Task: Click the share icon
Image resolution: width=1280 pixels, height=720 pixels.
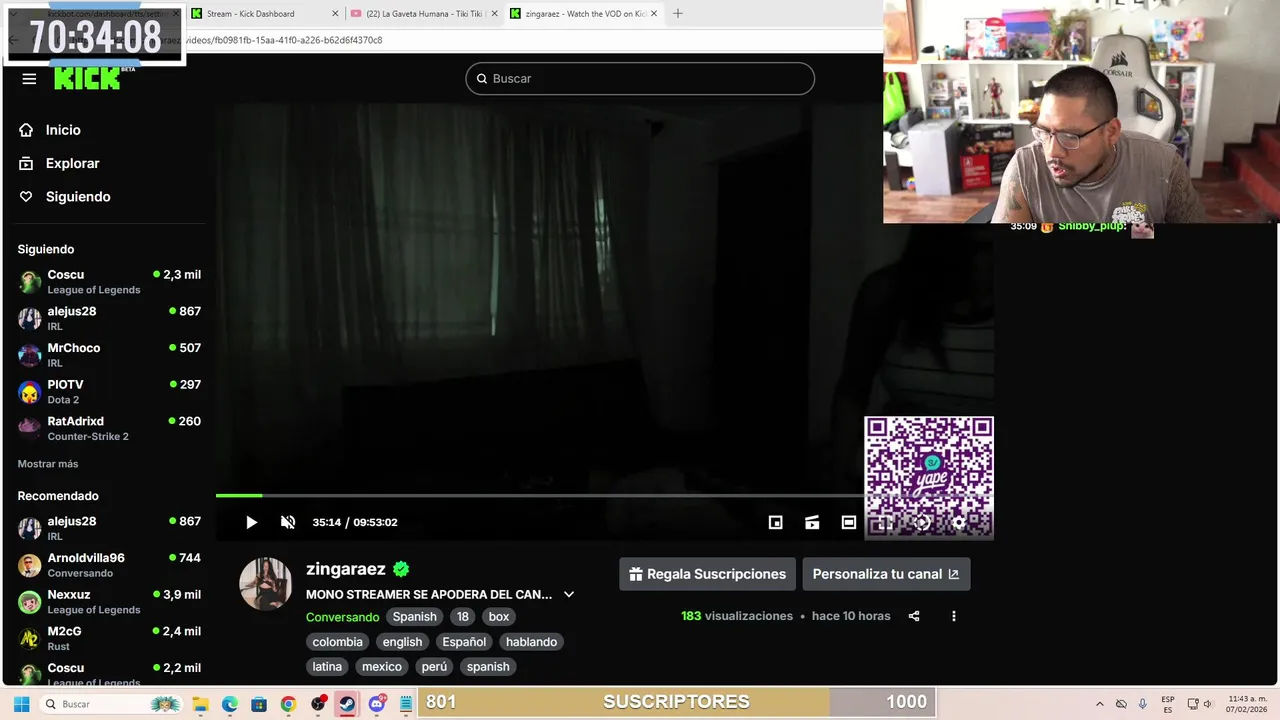Action: (914, 616)
